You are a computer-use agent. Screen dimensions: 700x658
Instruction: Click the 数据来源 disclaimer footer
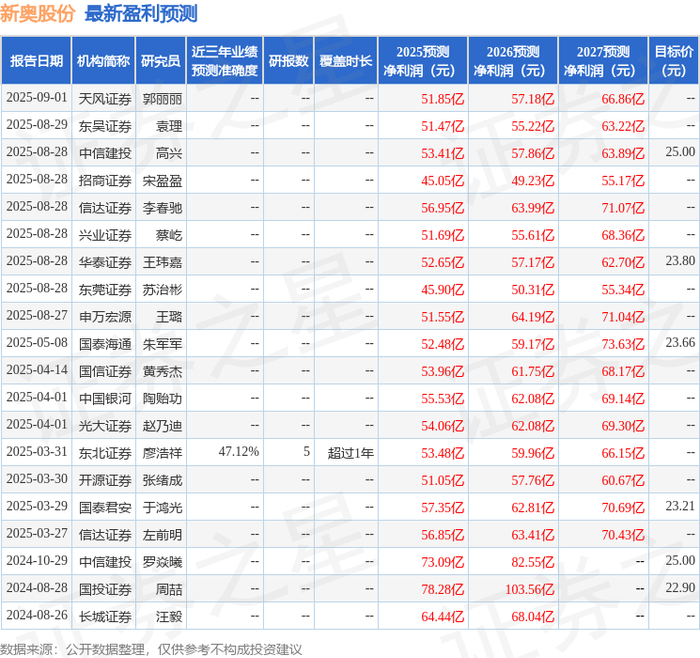click(151, 649)
